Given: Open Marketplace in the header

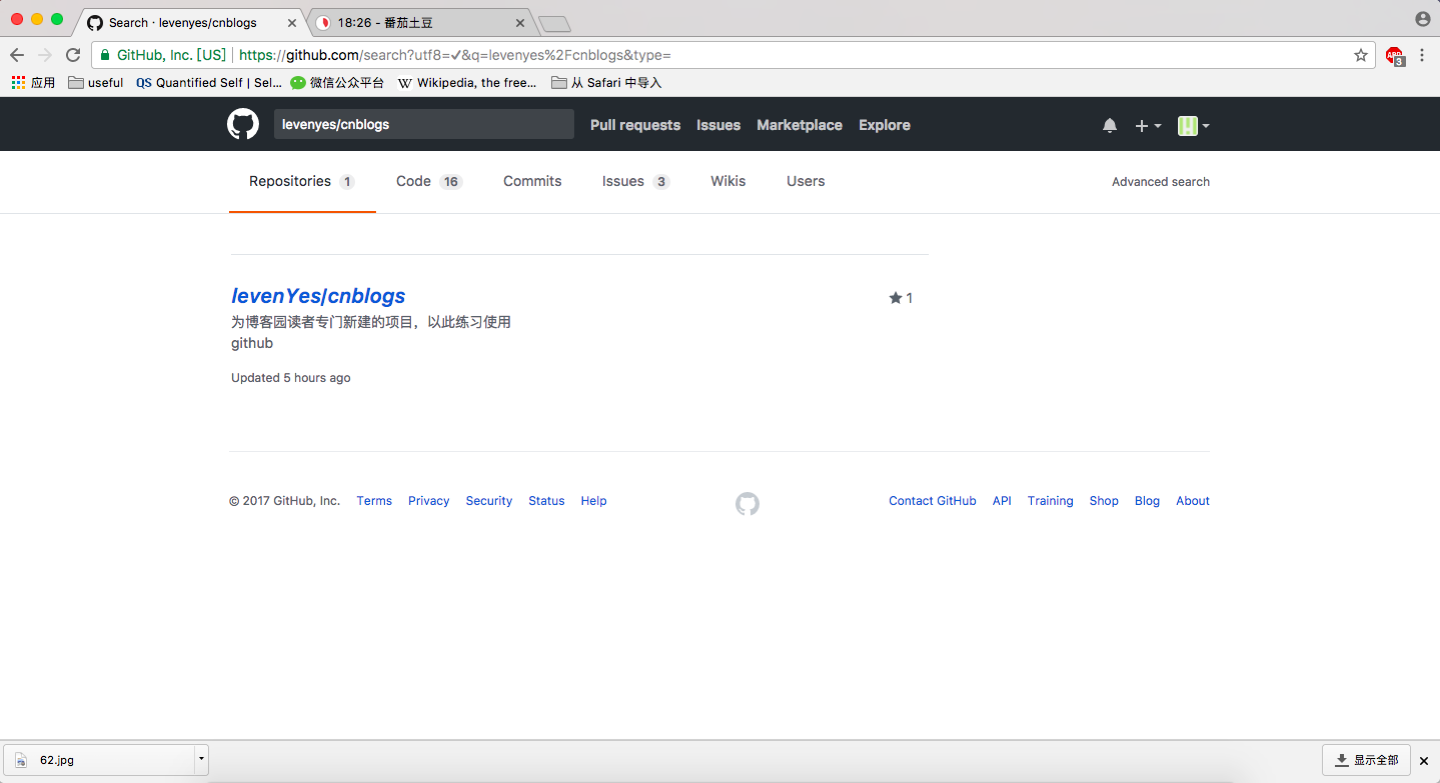Looking at the screenshot, I should [800, 125].
